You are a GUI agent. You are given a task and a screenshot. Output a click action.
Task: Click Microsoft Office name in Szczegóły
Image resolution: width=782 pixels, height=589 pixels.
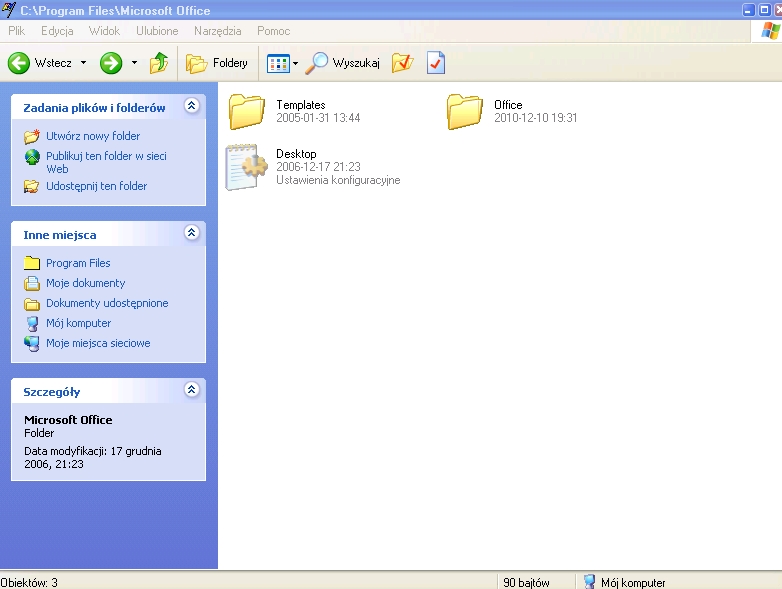[x=68, y=420]
